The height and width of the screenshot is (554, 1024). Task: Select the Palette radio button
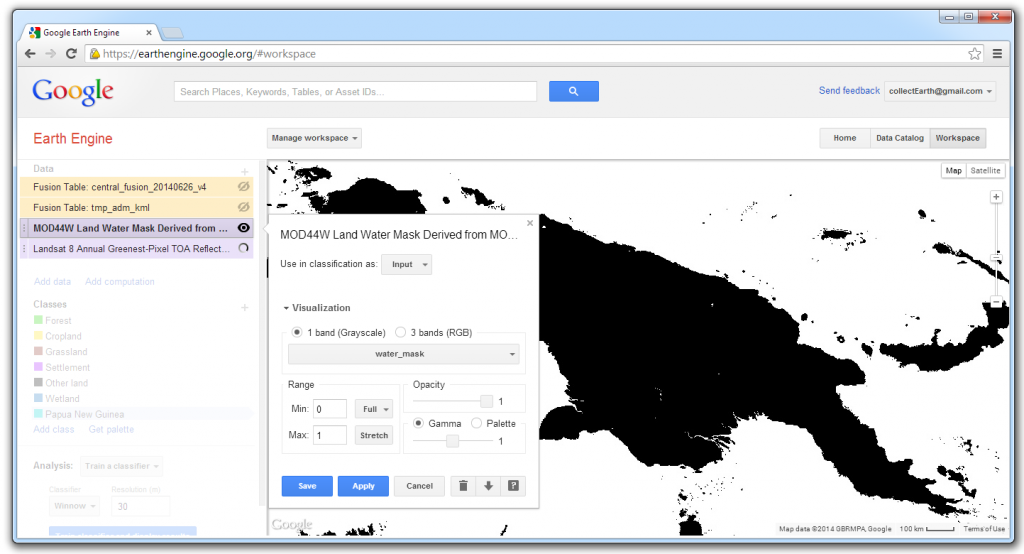tap(477, 423)
